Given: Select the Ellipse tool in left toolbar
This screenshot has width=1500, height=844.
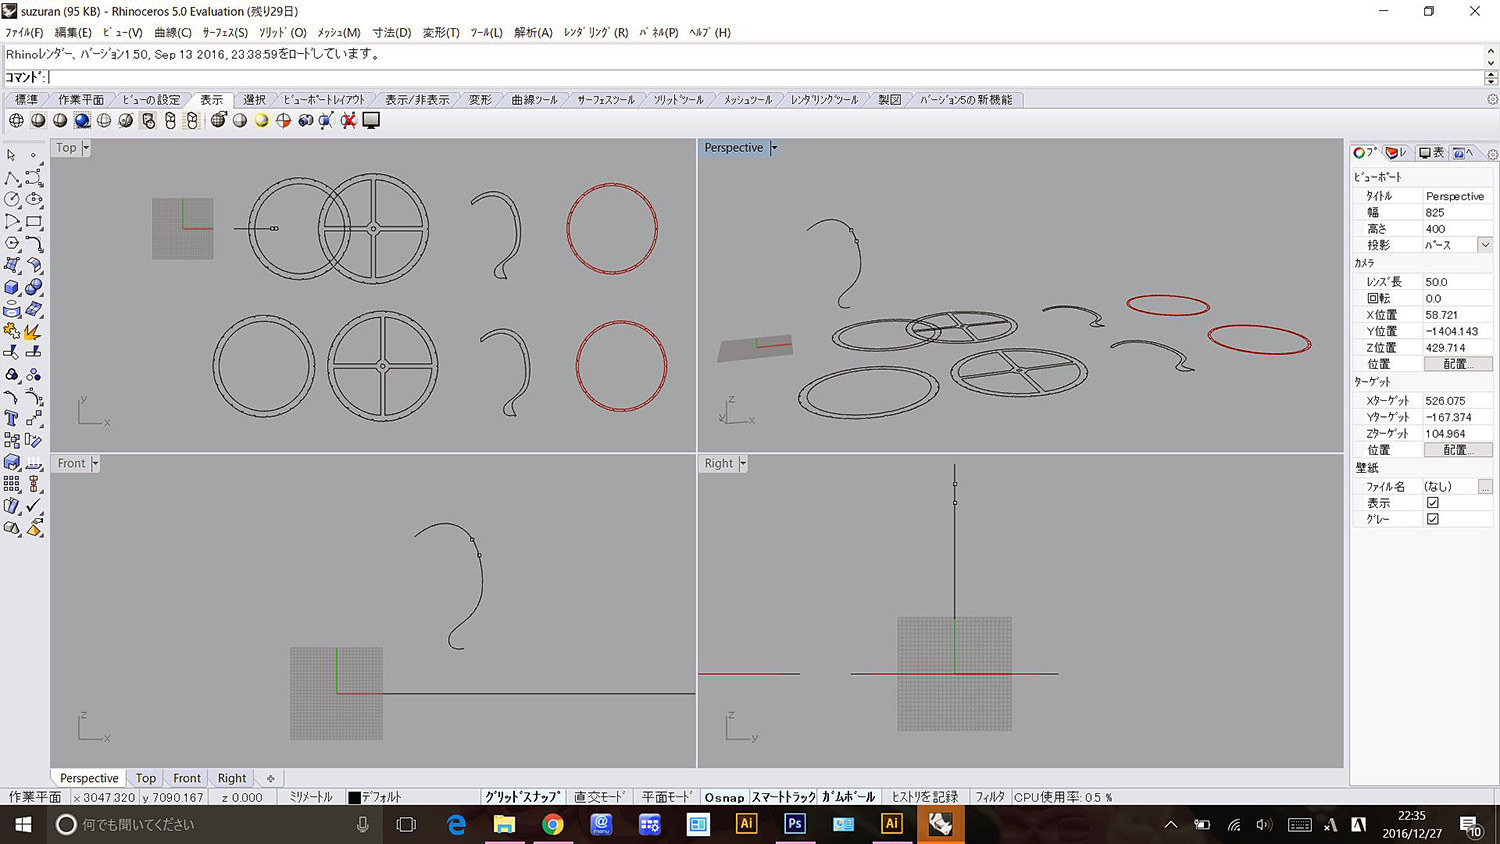Looking at the screenshot, I should 34,199.
